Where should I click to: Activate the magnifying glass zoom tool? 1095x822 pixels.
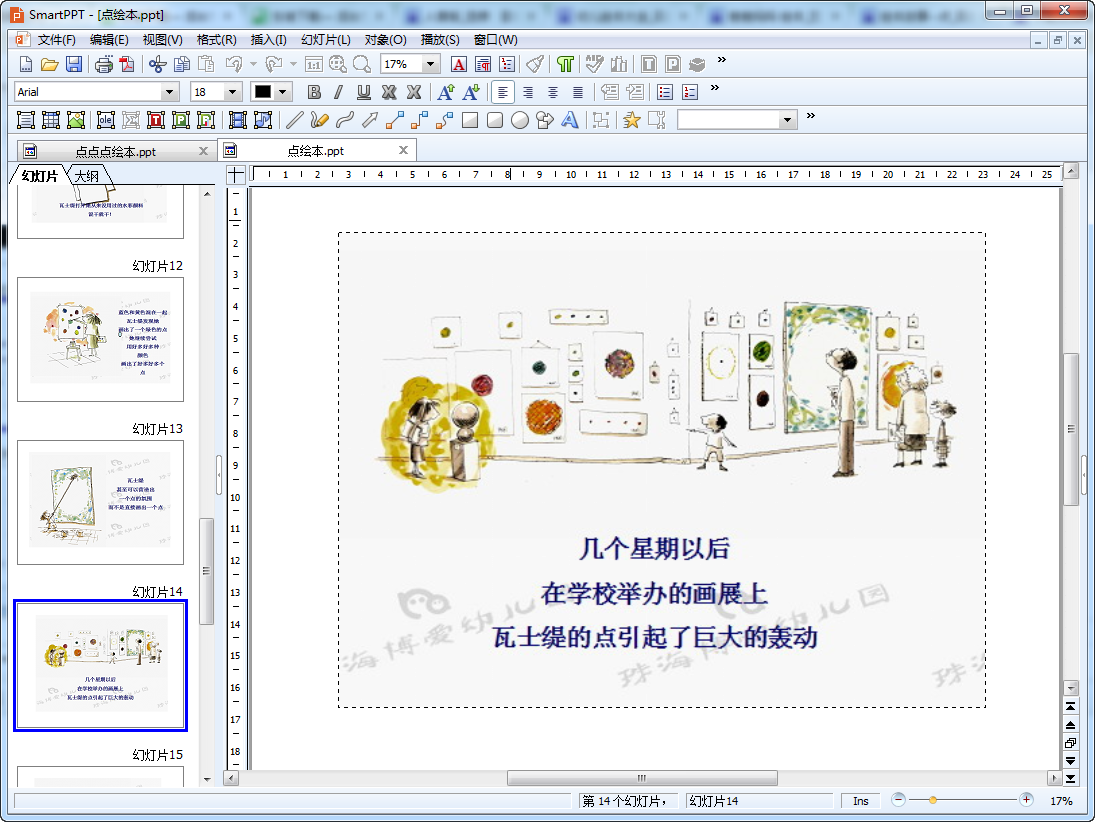pyautogui.click(x=362, y=64)
